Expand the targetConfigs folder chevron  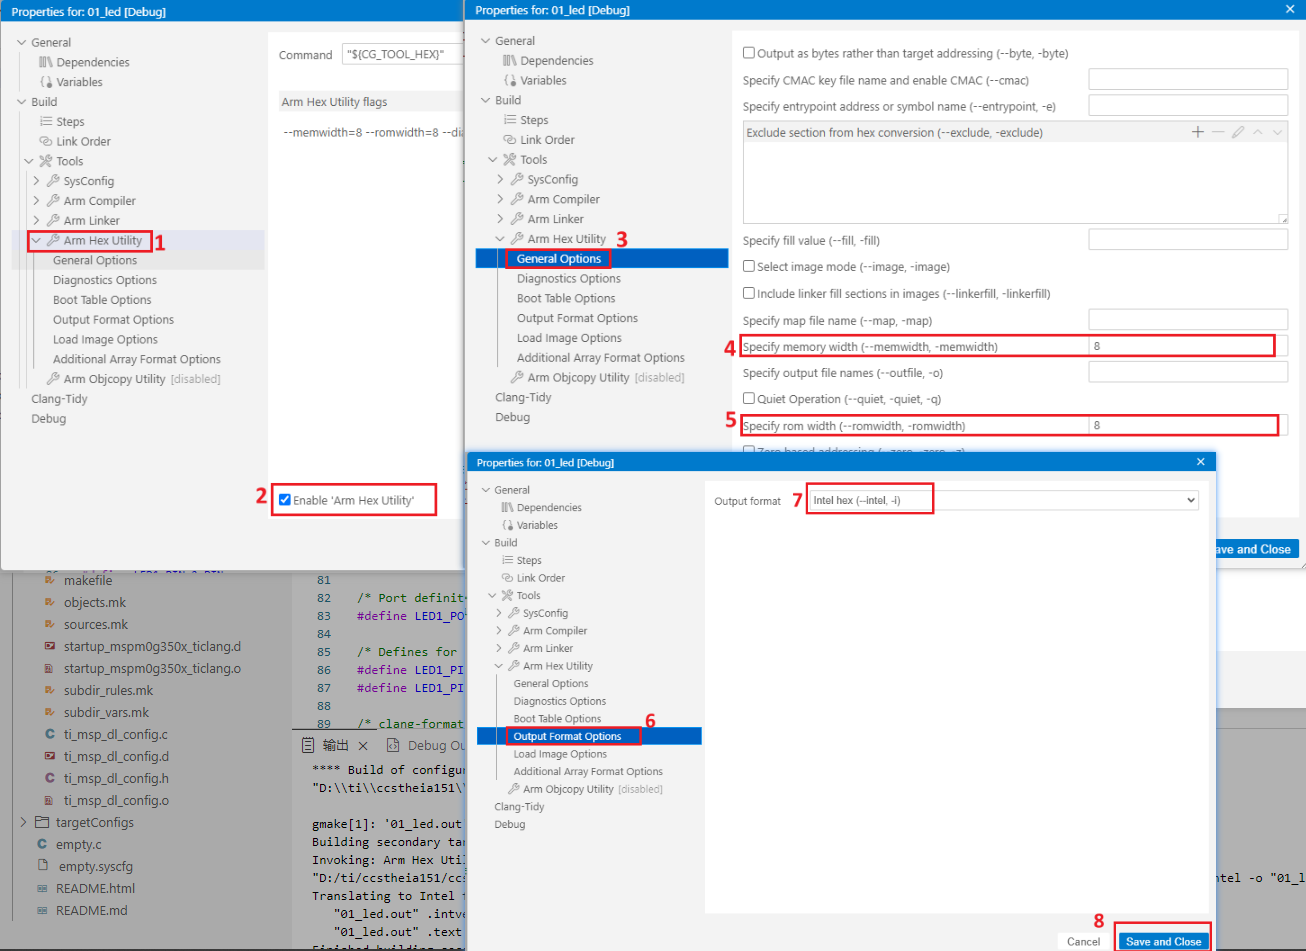click(x=24, y=822)
